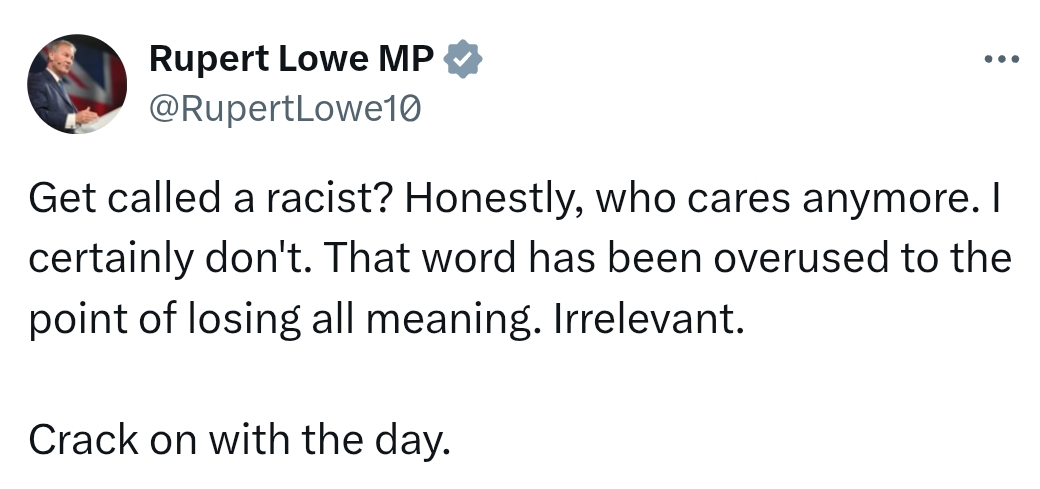Click the phrase 'point of losing' in tweet
This screenshot has width=1040, height=489.
coord(164,321)
